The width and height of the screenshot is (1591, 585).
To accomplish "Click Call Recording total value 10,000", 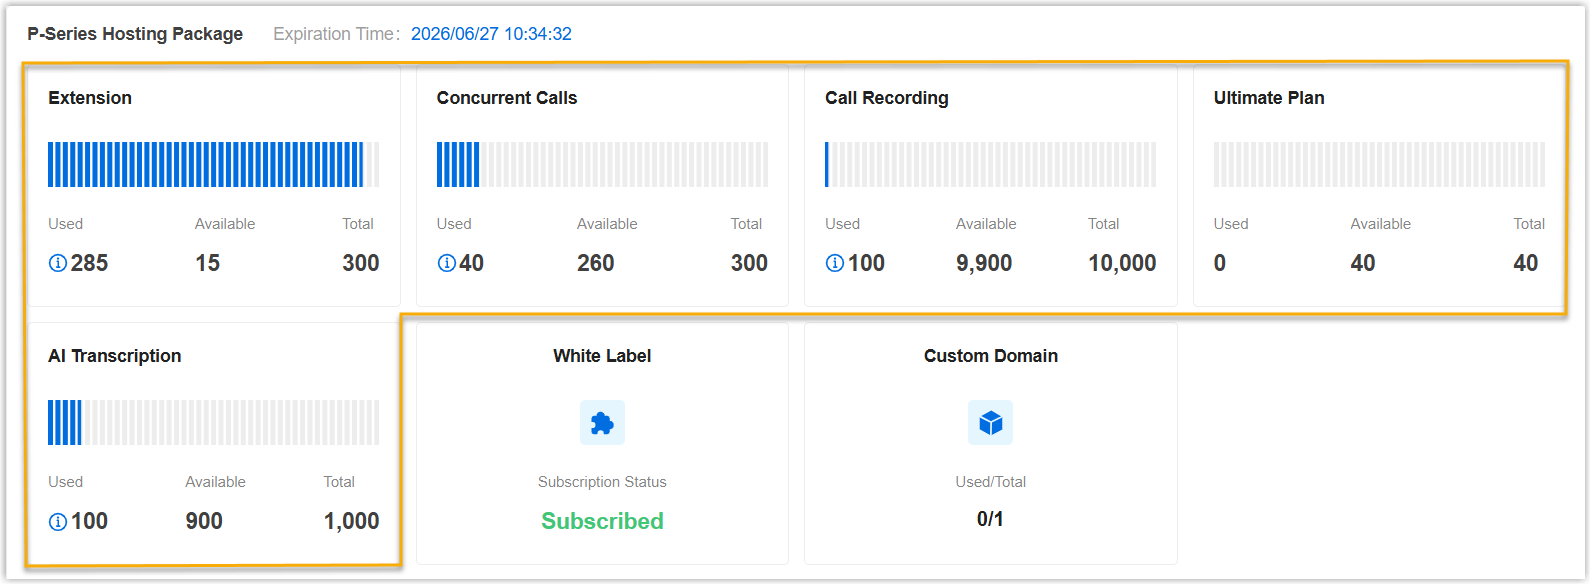I will [x=1121, y=263].
